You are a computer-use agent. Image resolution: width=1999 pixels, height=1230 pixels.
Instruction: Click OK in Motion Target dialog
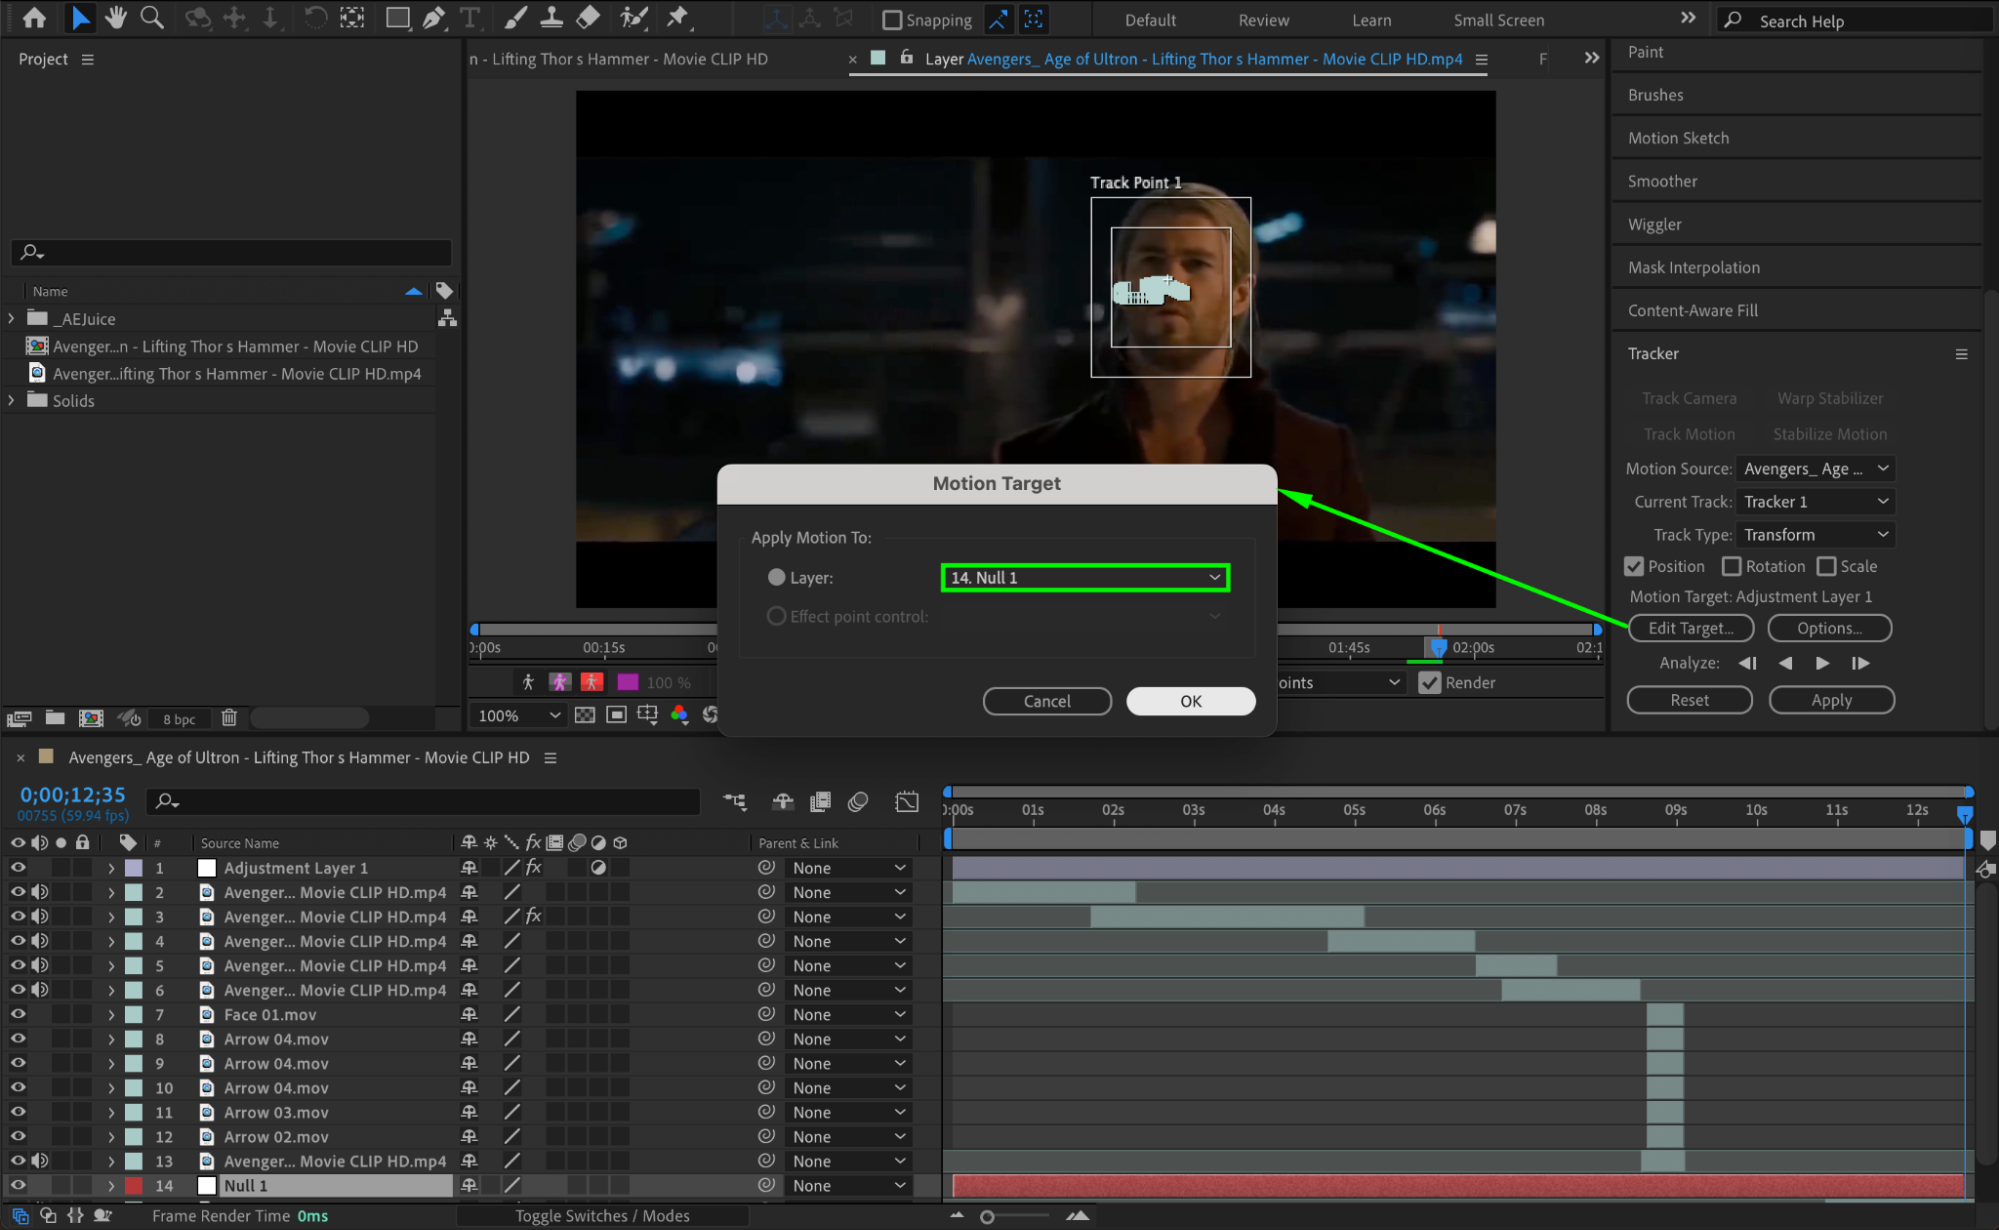(1190, 701)
